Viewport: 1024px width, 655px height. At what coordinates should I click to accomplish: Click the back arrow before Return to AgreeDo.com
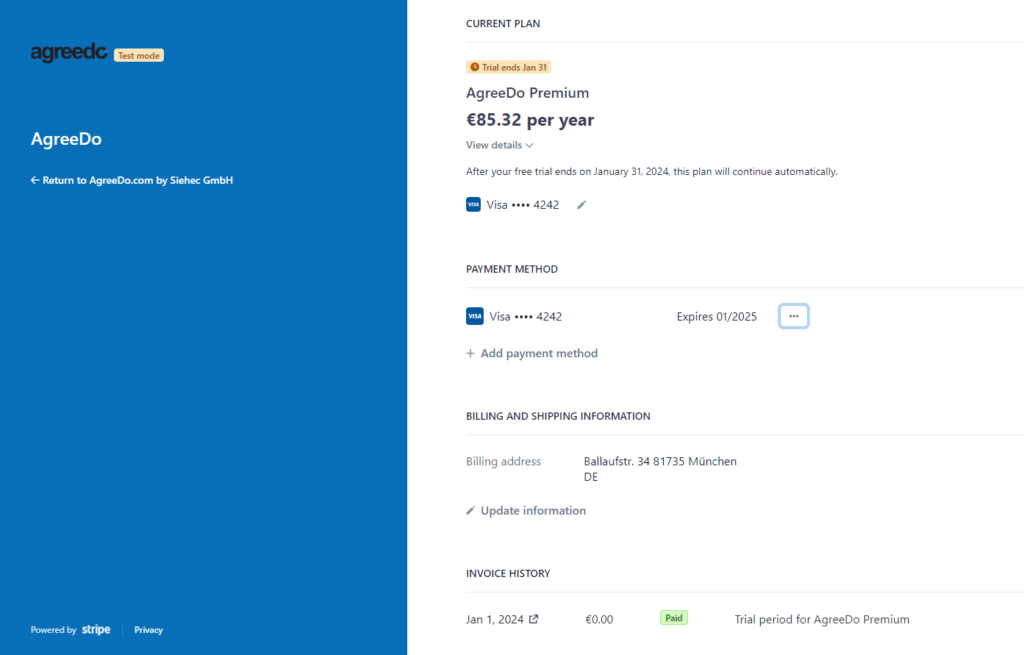35,180
